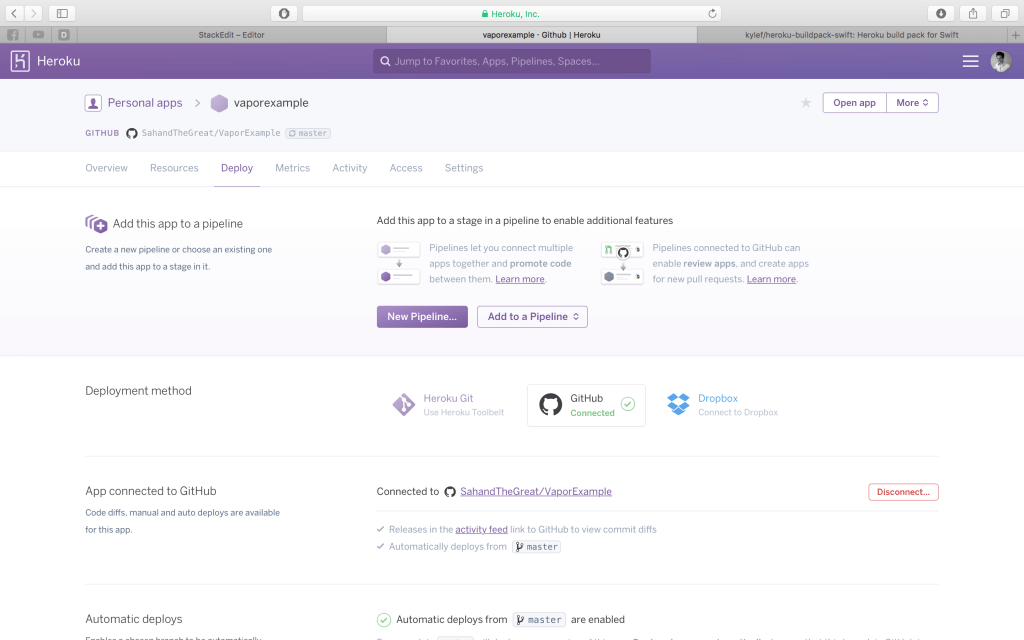Viewport: 1024px width, 640px height.
Task: Click the vaporexample hexagon app icon
Action: click(219, 103)
